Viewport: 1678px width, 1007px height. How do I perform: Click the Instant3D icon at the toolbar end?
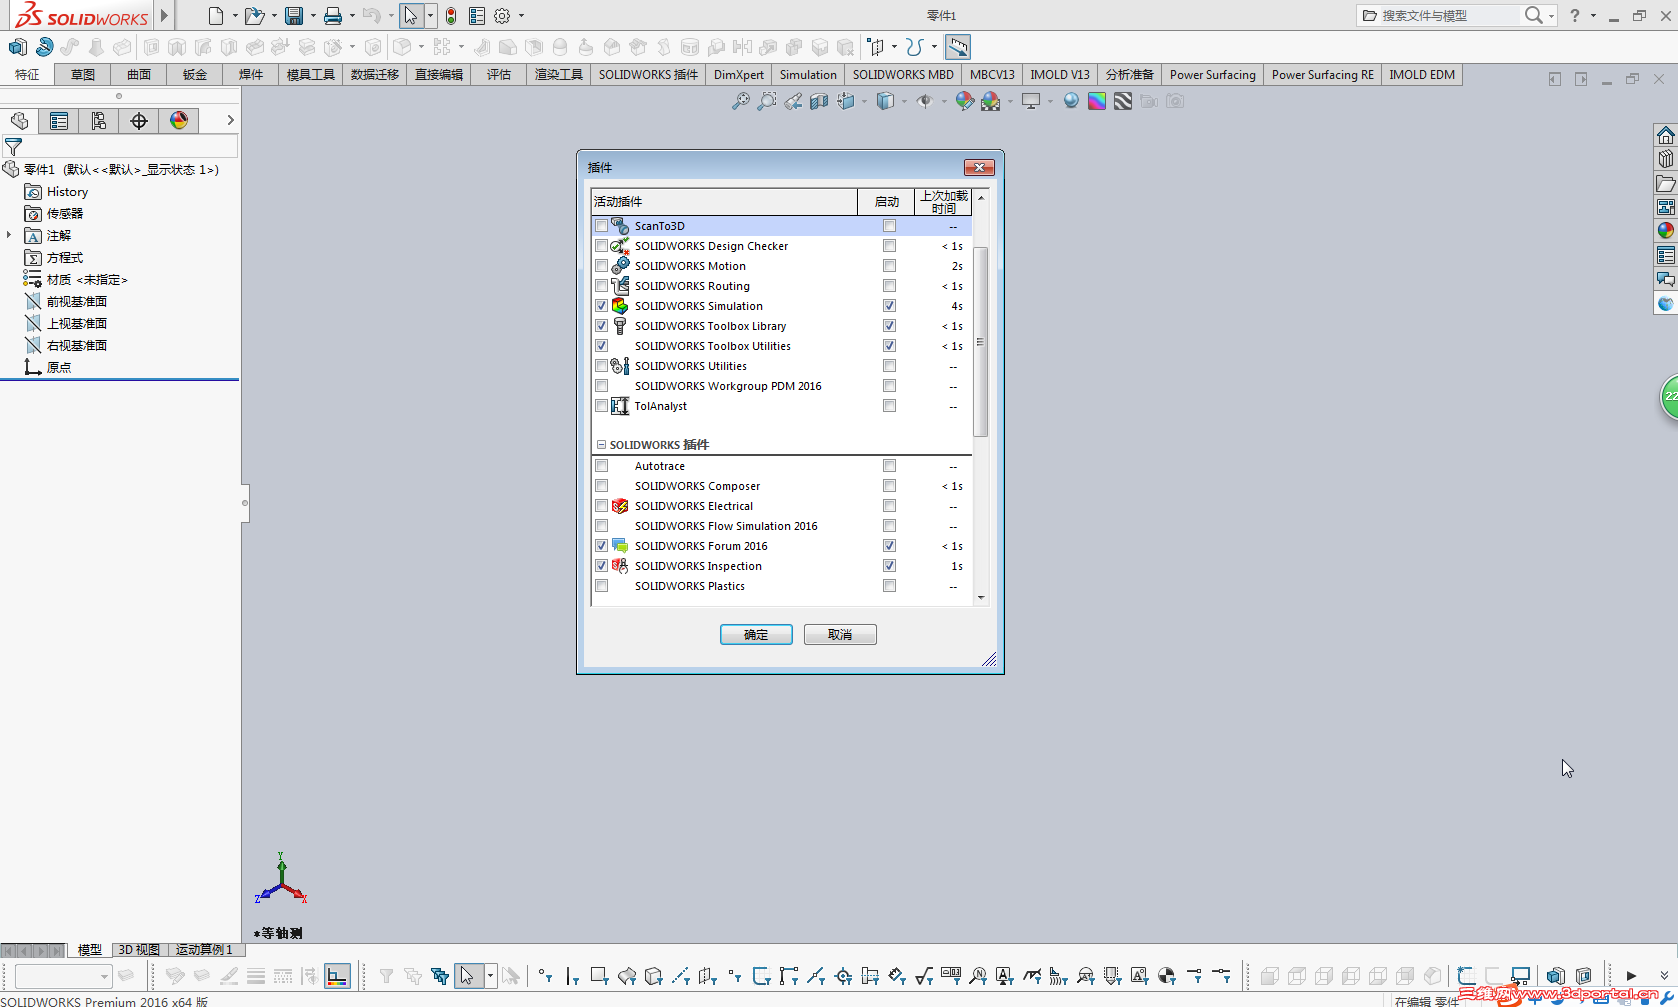pos(958,47)
